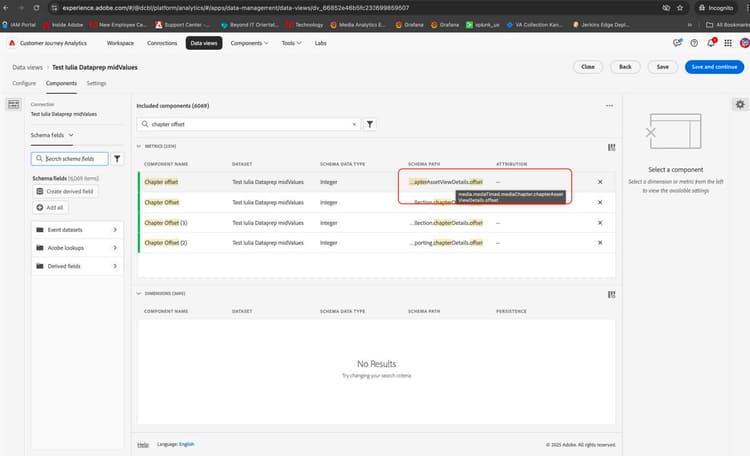Click the Adobe logo in the header
750x456 pixels.
(x=12, y=43)
